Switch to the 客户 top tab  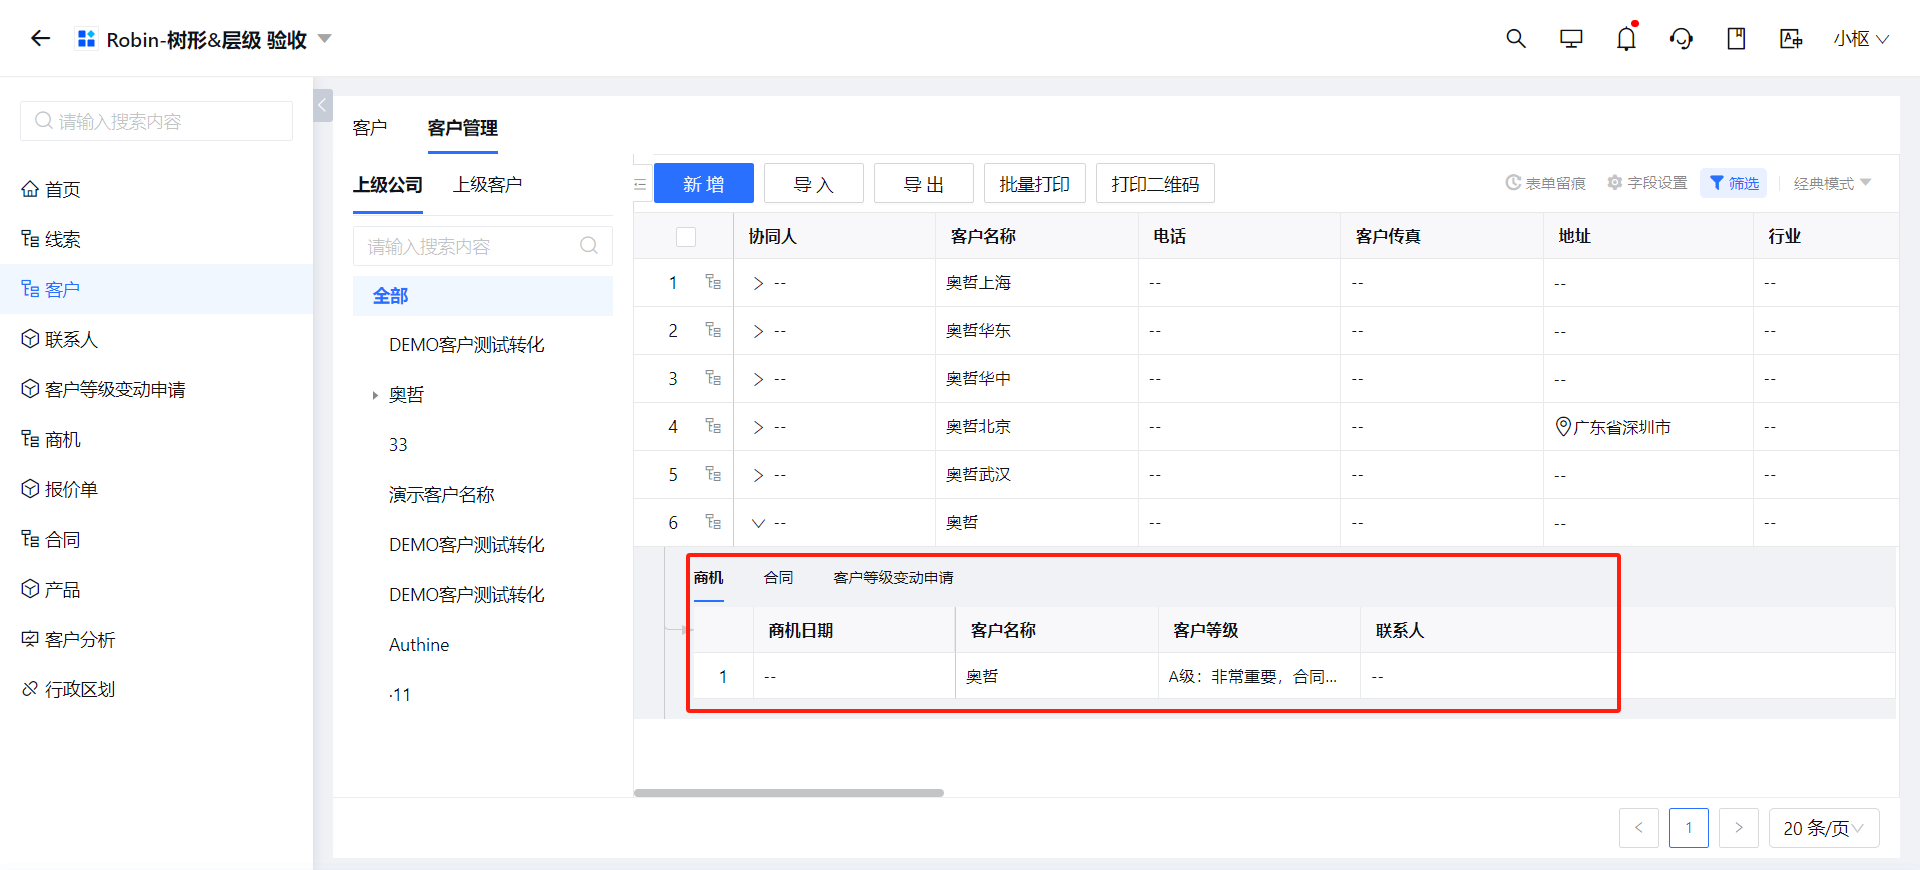tap(370, 128)
